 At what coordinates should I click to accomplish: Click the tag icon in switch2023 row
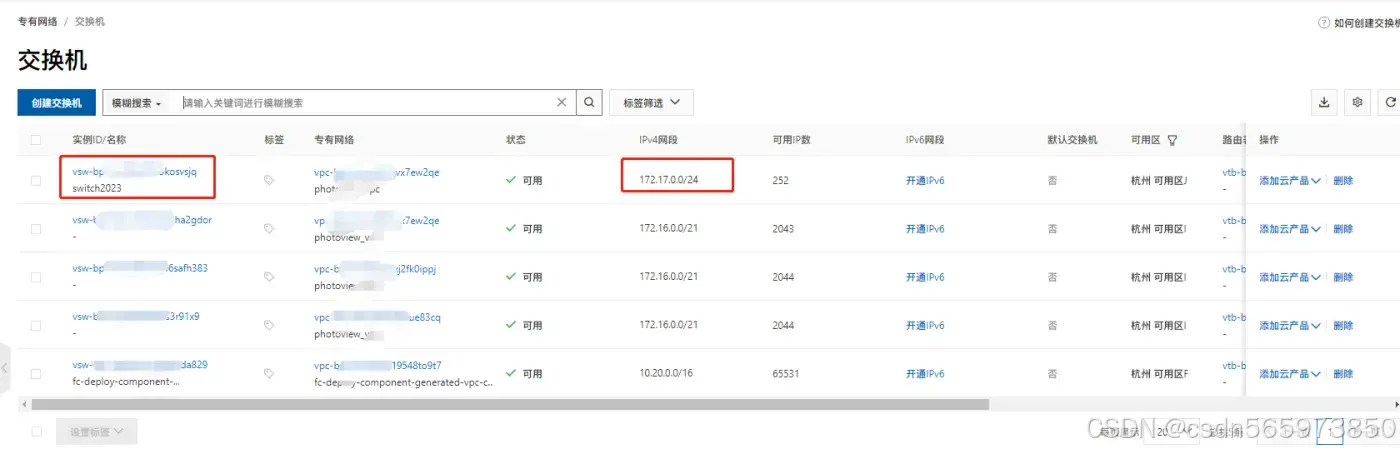pyautogui.click(x=269, y=181)
